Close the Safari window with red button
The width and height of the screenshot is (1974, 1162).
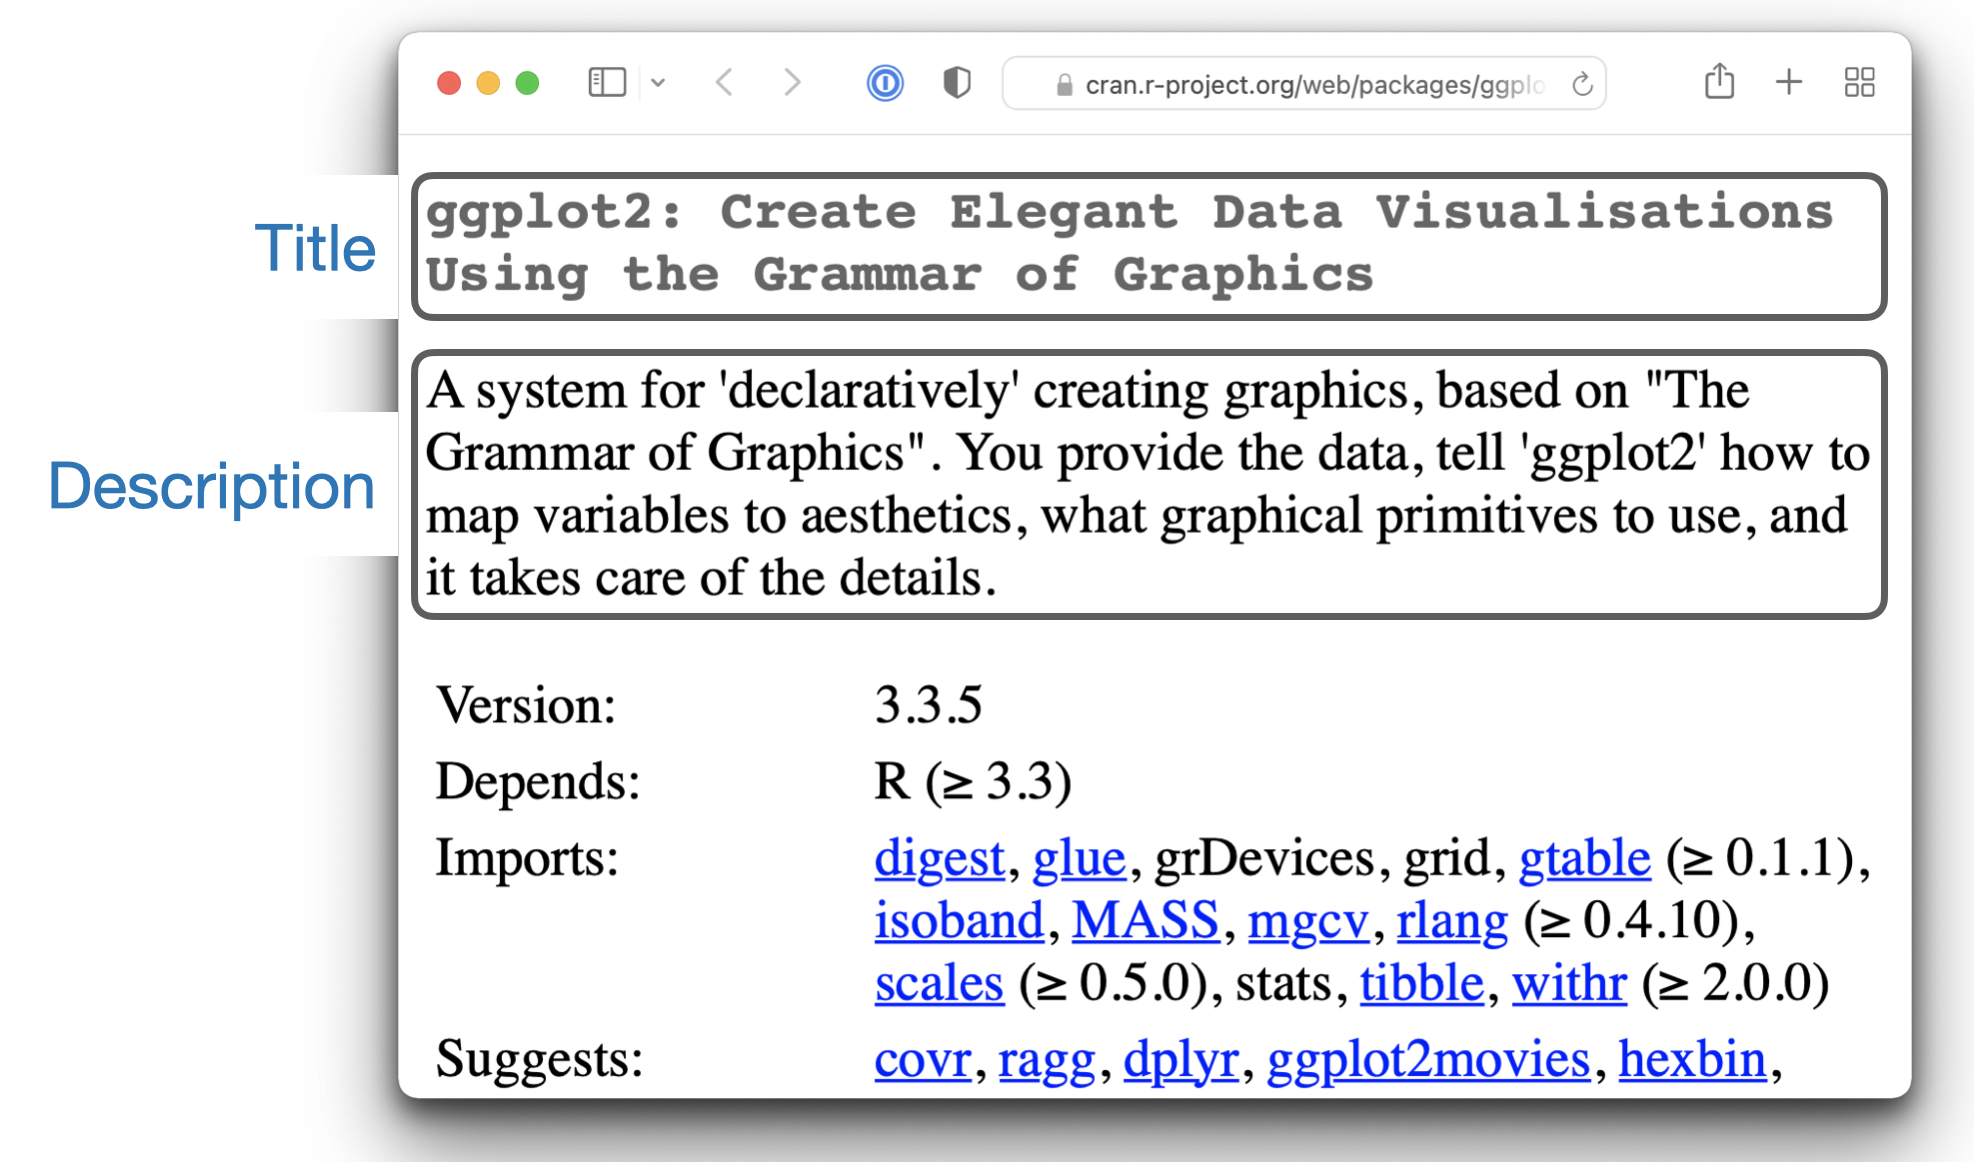449,83
